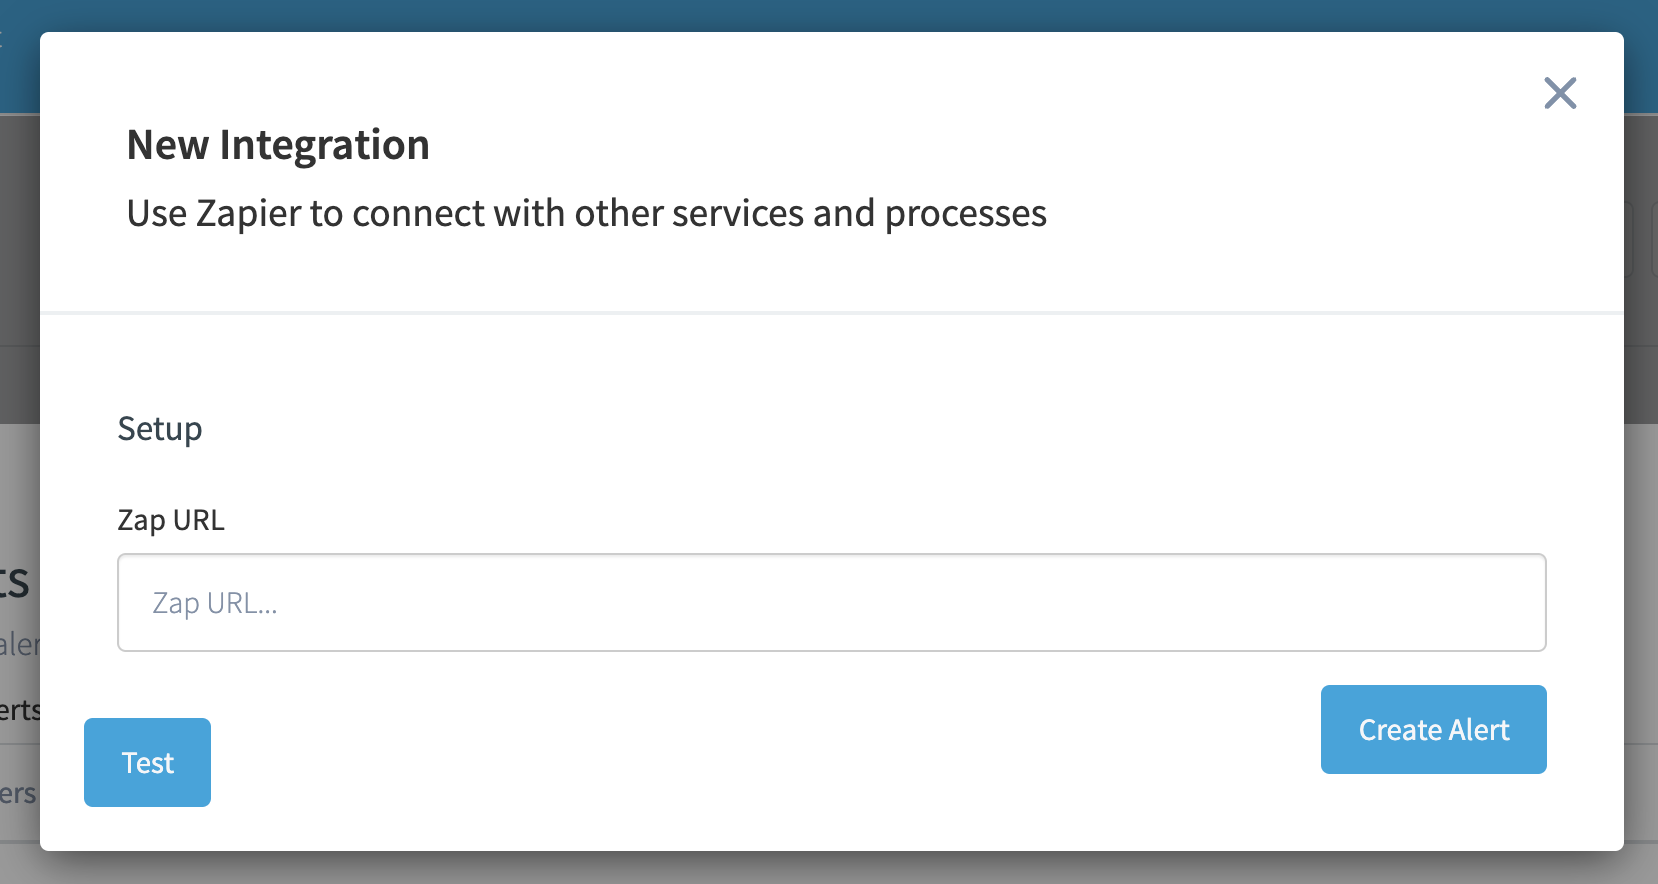Image resolution: width=1658 pixels, height=884 pixels.
Task: Click the divider line under the header
Action: 832,313
